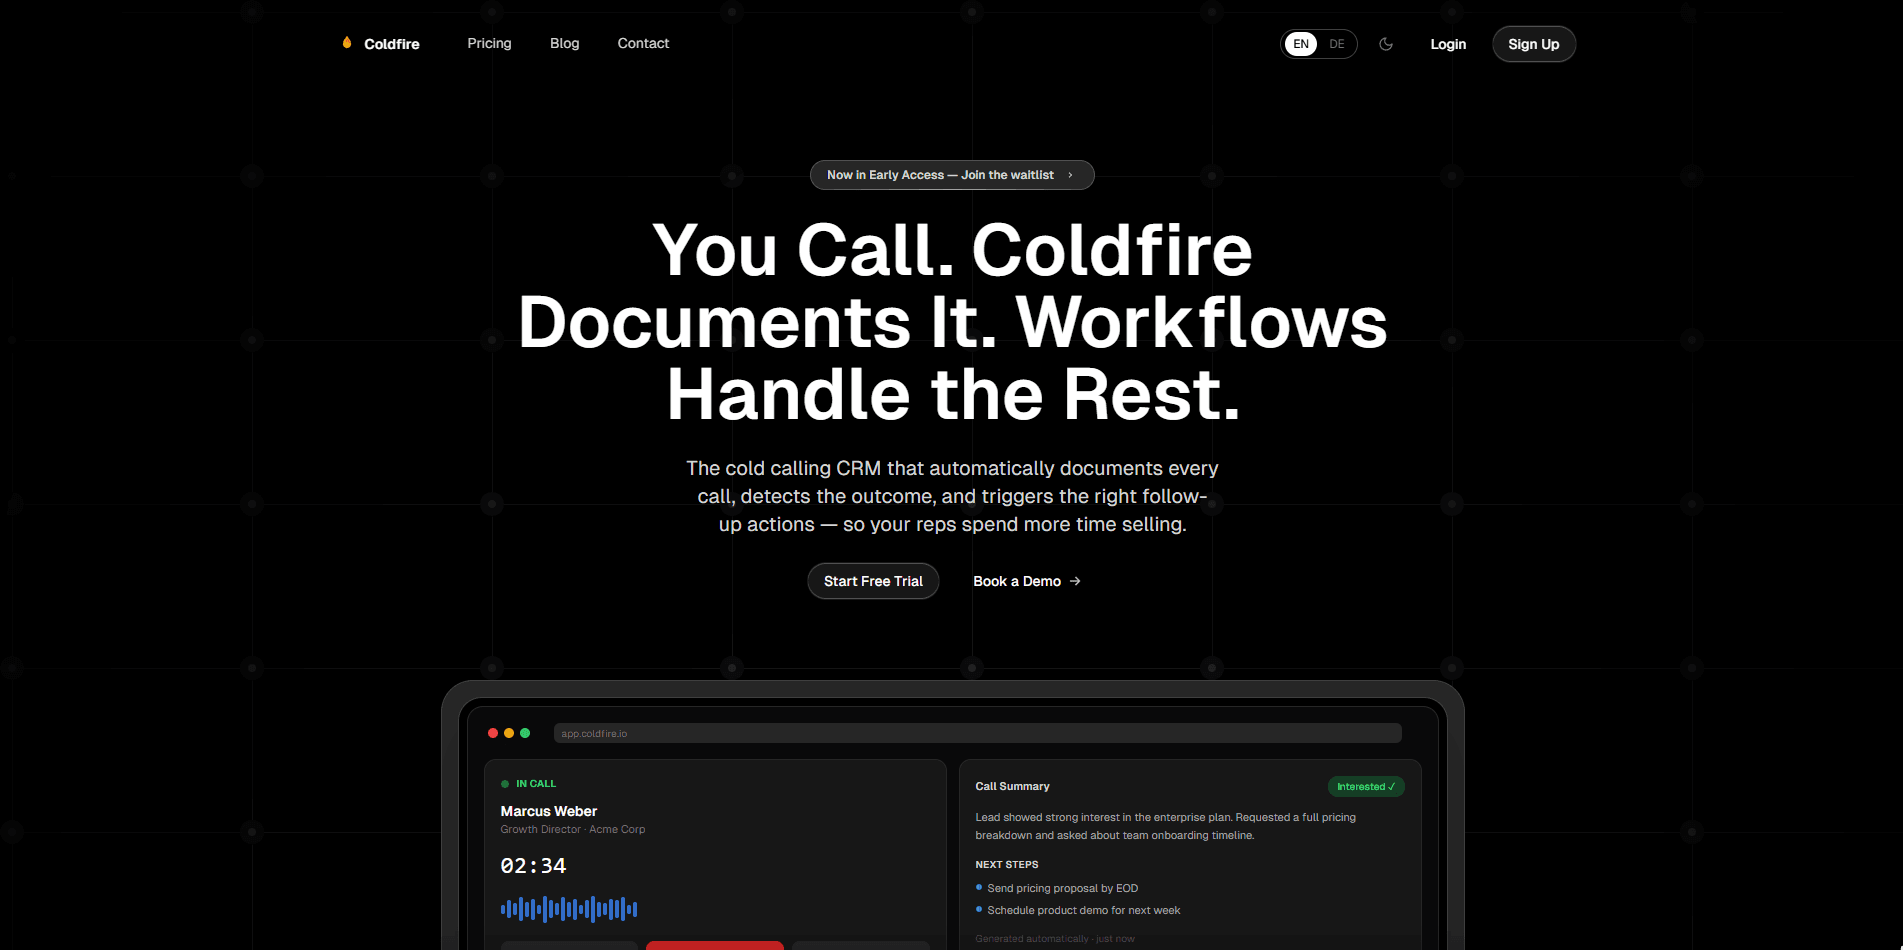This screenshot has height=950, width=1903.
Task: Click the Coldfire flame logo icon
Action: 347,42
